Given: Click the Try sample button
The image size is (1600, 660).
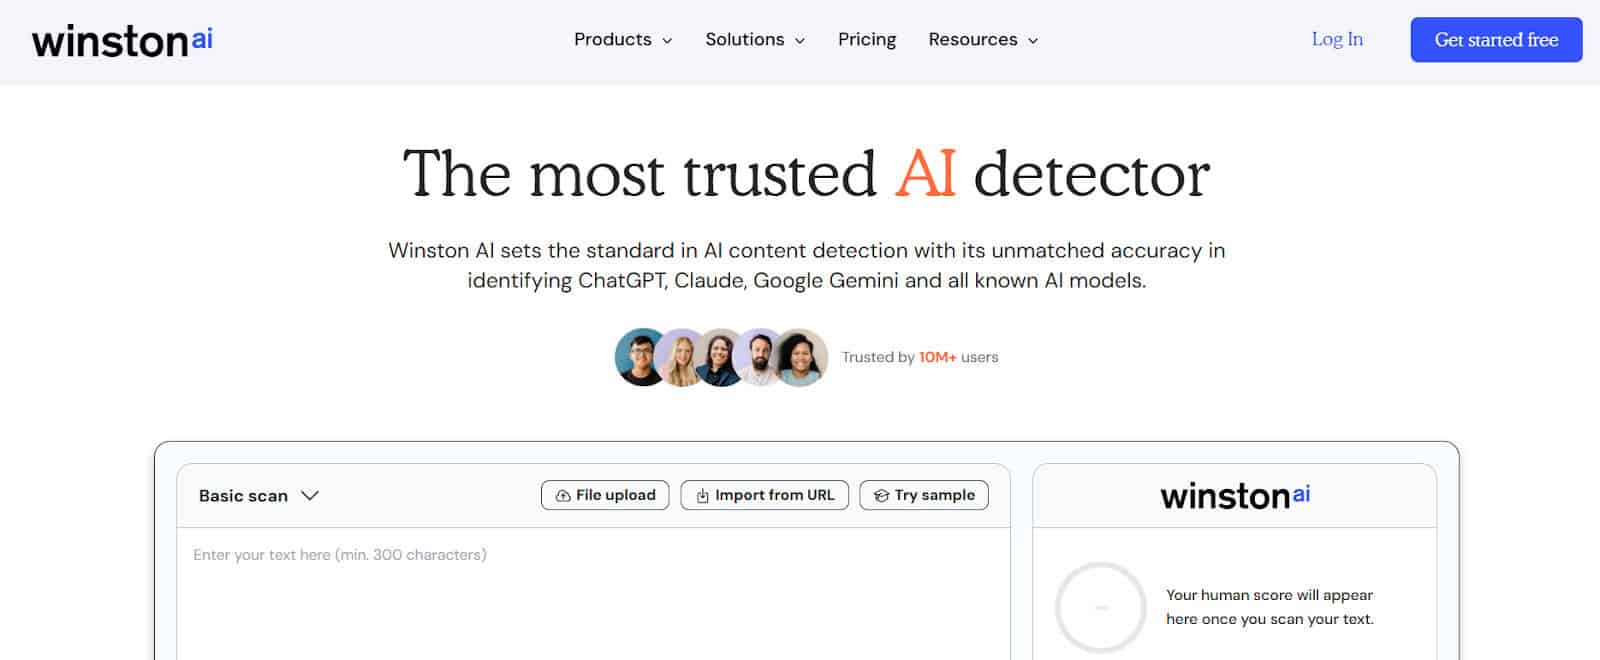Looking at the screenshot, I should point(924,495).
